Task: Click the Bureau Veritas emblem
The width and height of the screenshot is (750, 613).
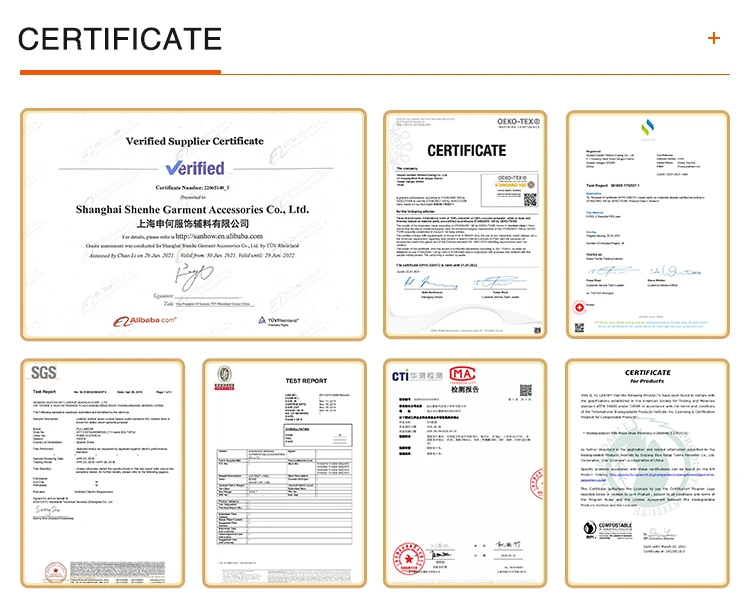Action: click(x=224, y=378)
